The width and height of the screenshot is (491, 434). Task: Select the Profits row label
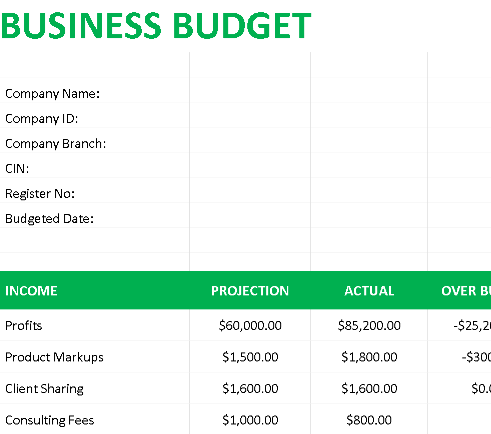pyautogui.click(x=24, y=325)
